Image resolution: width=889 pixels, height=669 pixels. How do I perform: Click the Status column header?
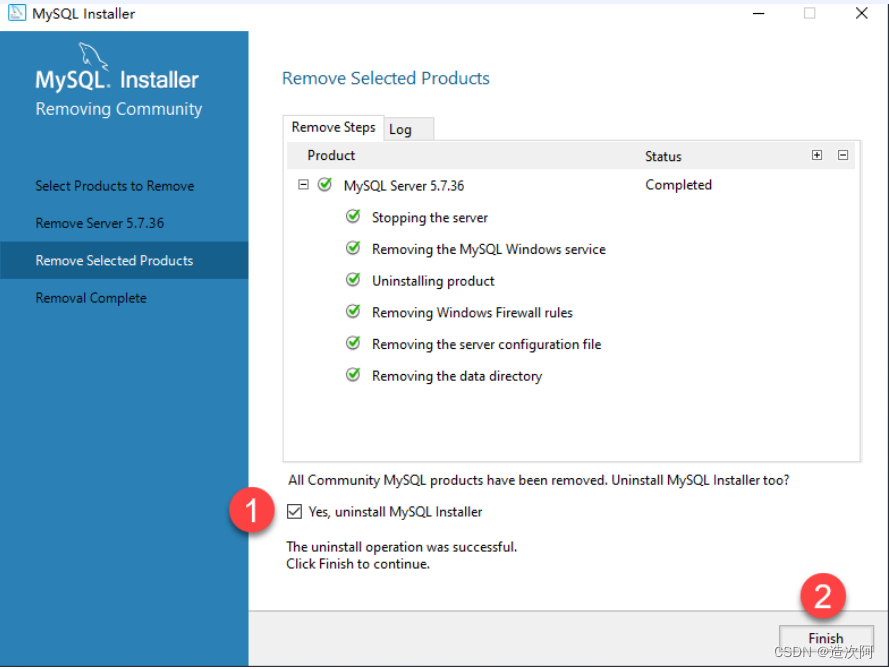pyautogui.click(x=663, y=156)
